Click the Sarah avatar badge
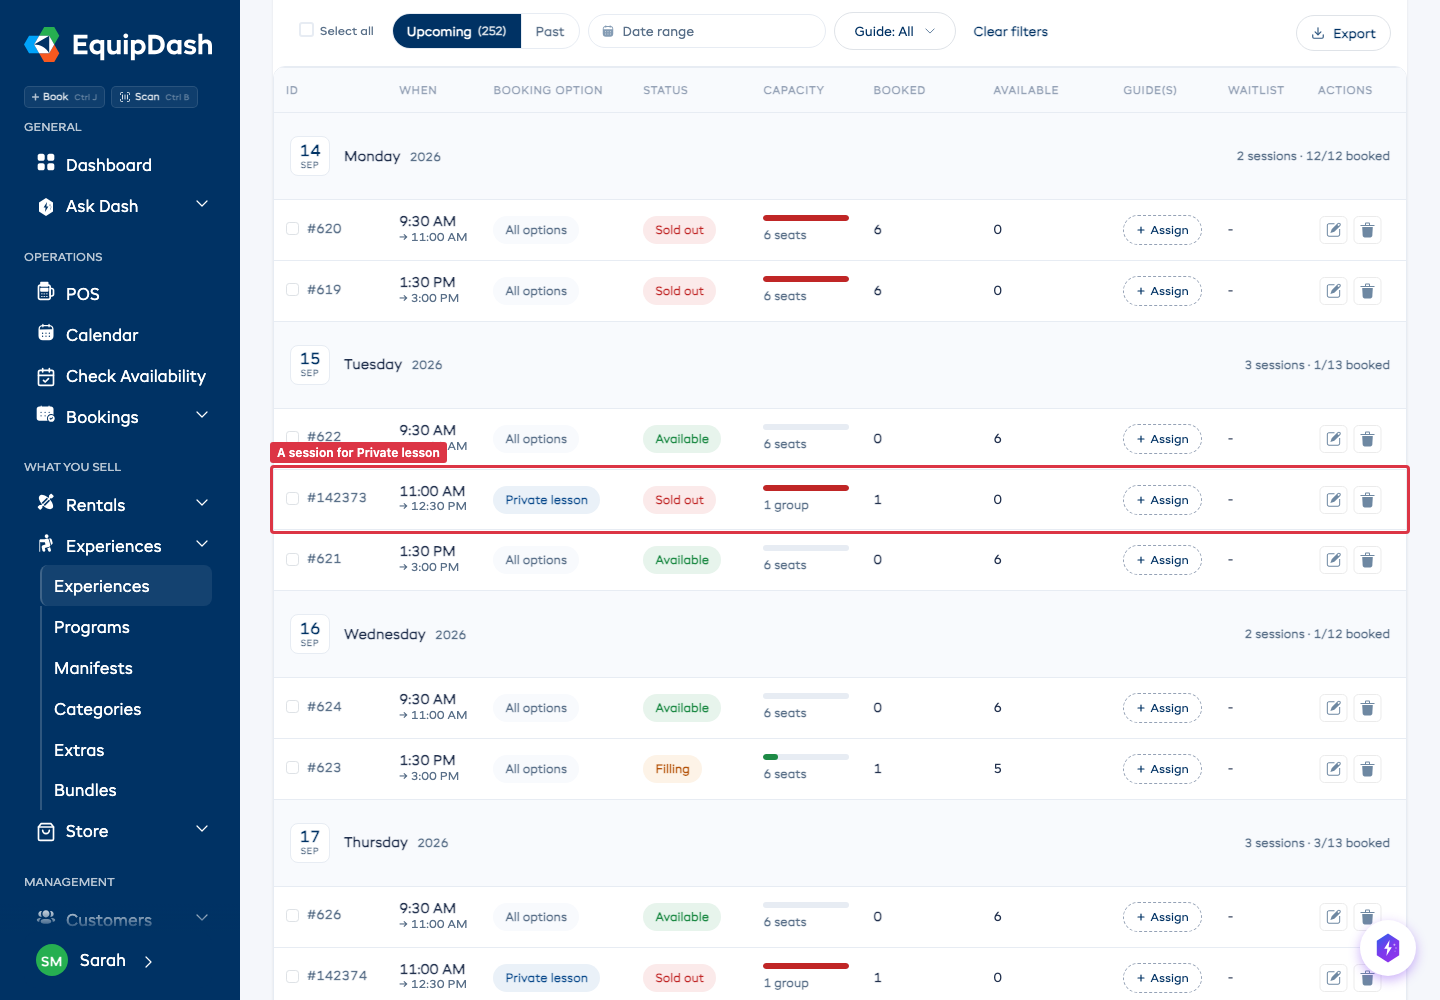The image size is (1440, 1000). pyautogui.click(x=52, y=961)
